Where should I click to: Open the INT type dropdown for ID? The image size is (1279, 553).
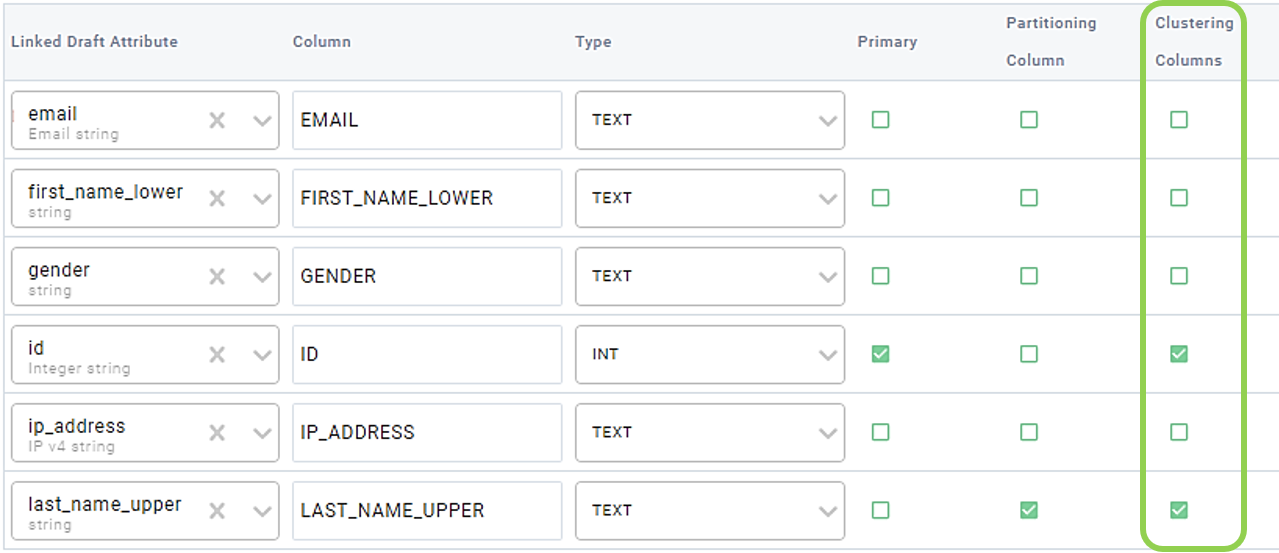click(710, 354)
